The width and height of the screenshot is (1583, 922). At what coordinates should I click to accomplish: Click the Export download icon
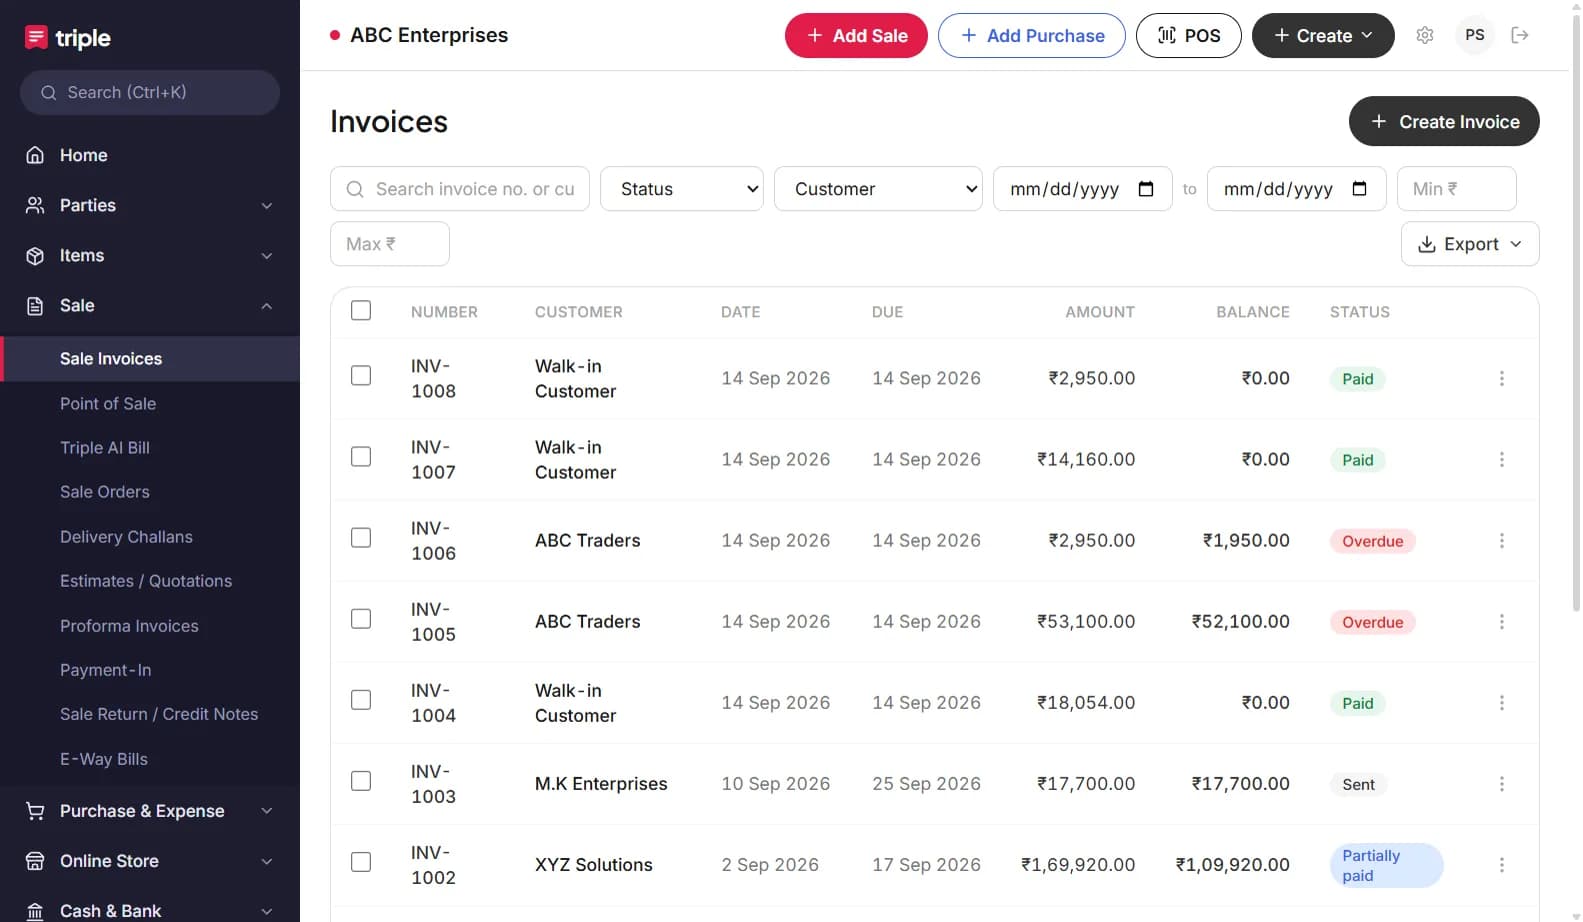1427,244
